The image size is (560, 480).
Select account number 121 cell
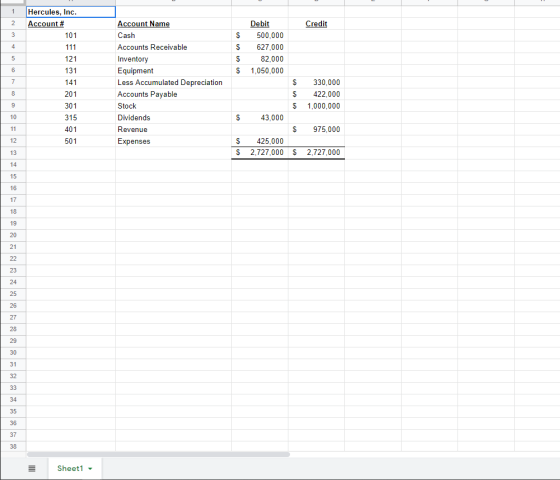[71, 59]
